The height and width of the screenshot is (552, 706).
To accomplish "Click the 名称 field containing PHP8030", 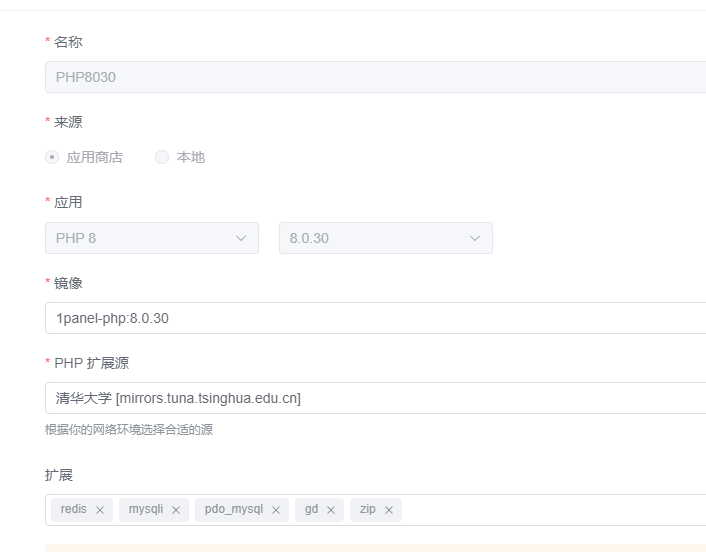I will click(375, 77).
